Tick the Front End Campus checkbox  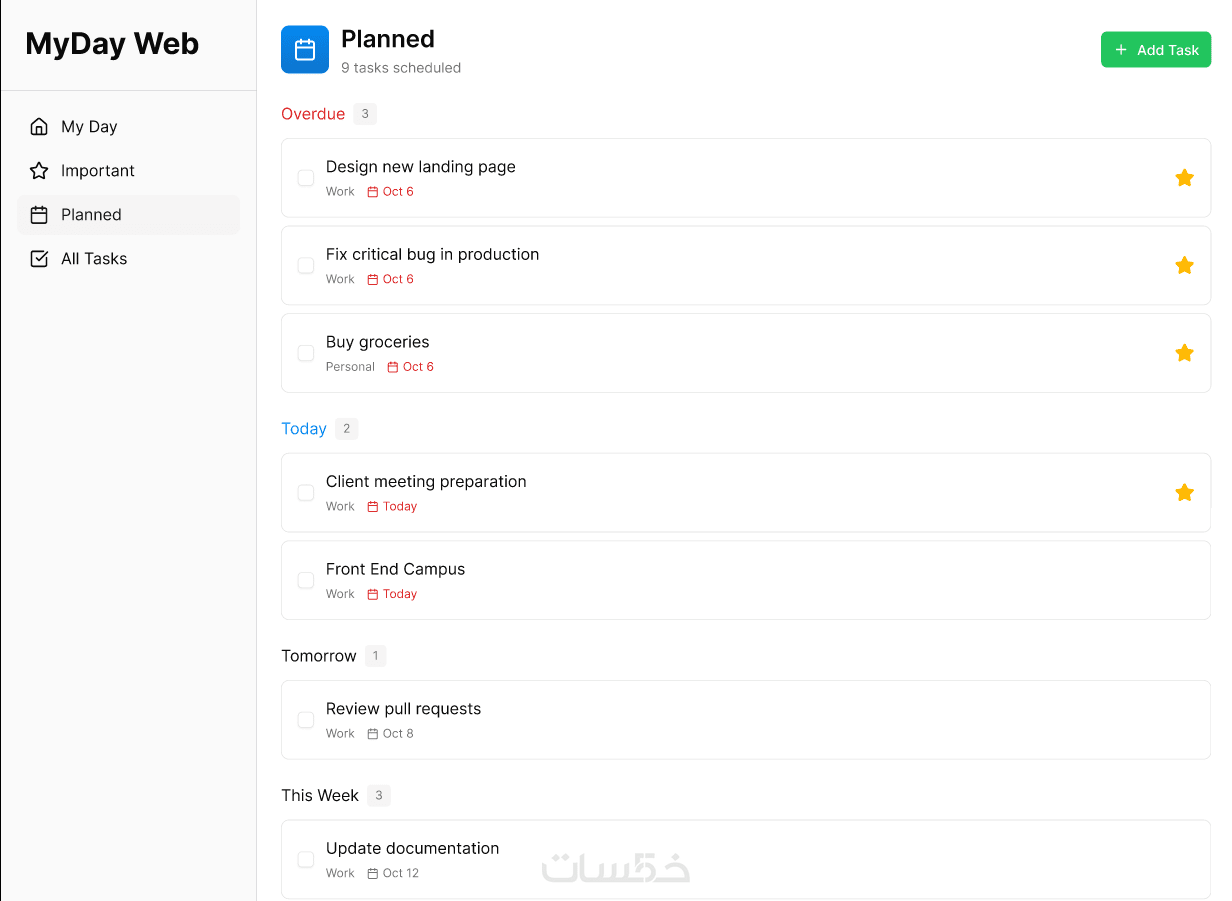pos(306,580)
